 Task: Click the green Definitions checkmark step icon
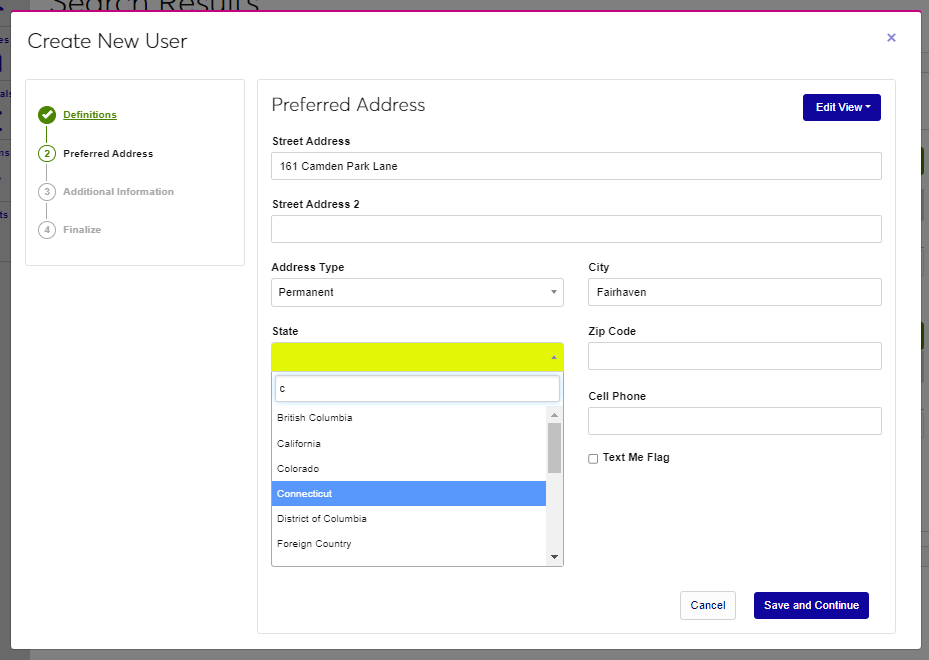point(47,115)
